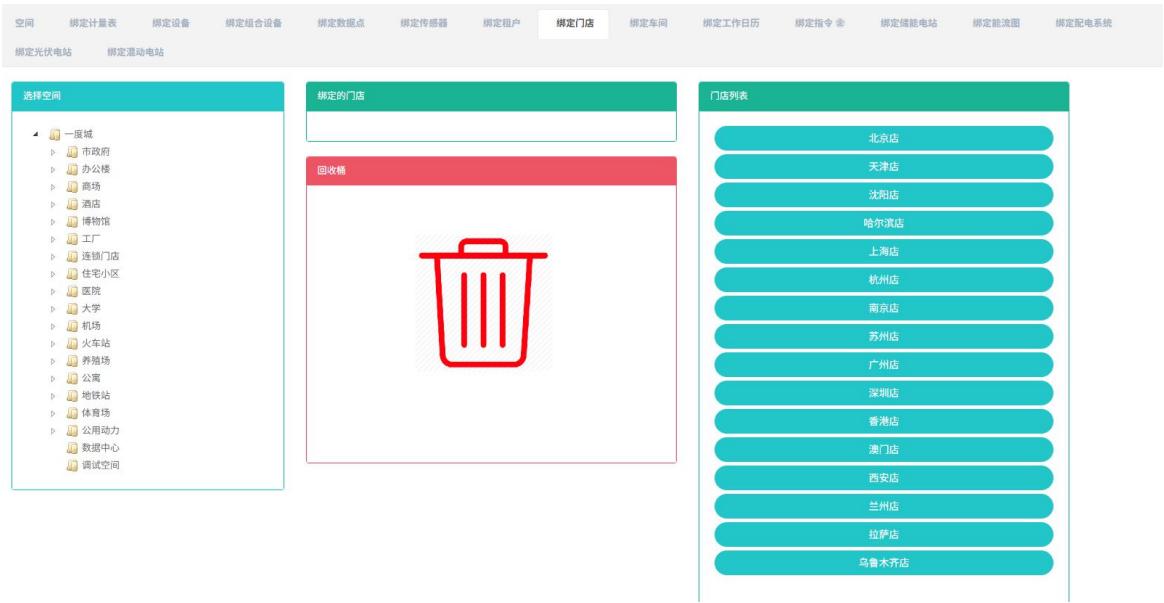Click the folder icon beside 体育场
1164x603 pixels.
pos(72,413)
